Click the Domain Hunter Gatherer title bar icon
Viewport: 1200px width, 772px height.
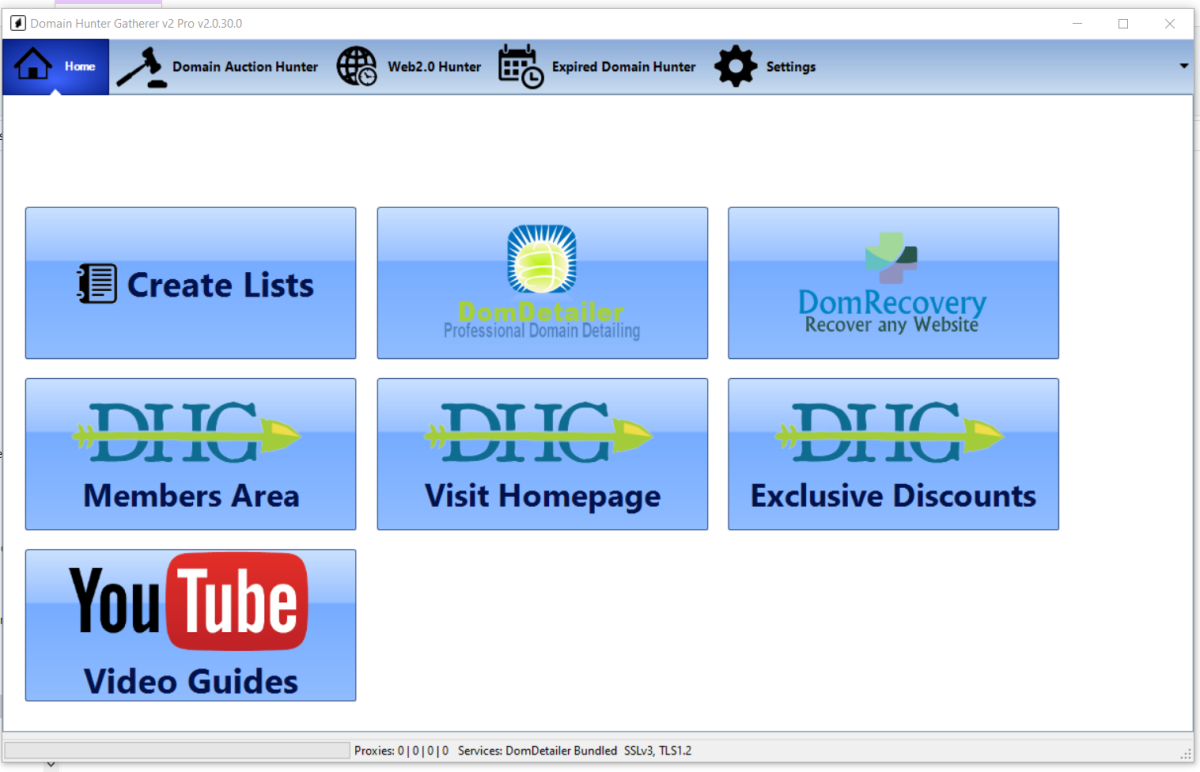point(16,22)
